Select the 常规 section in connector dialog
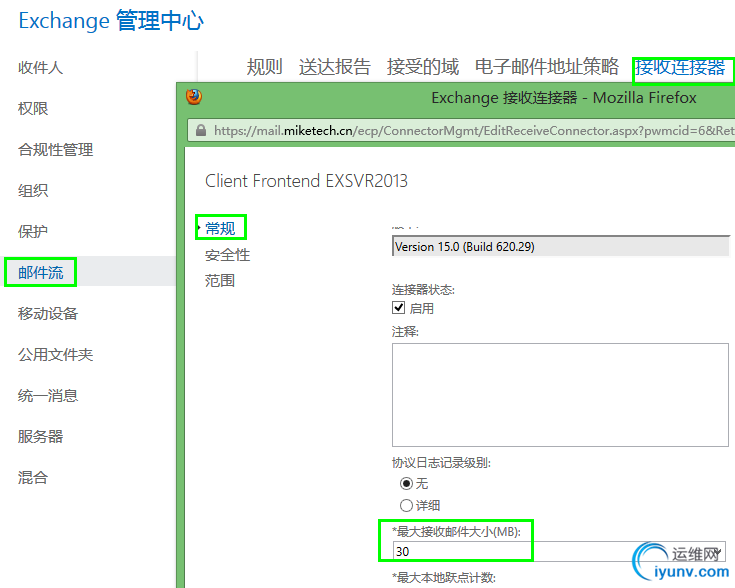This screenshot has width=735, height=588. tap(220, 228)
